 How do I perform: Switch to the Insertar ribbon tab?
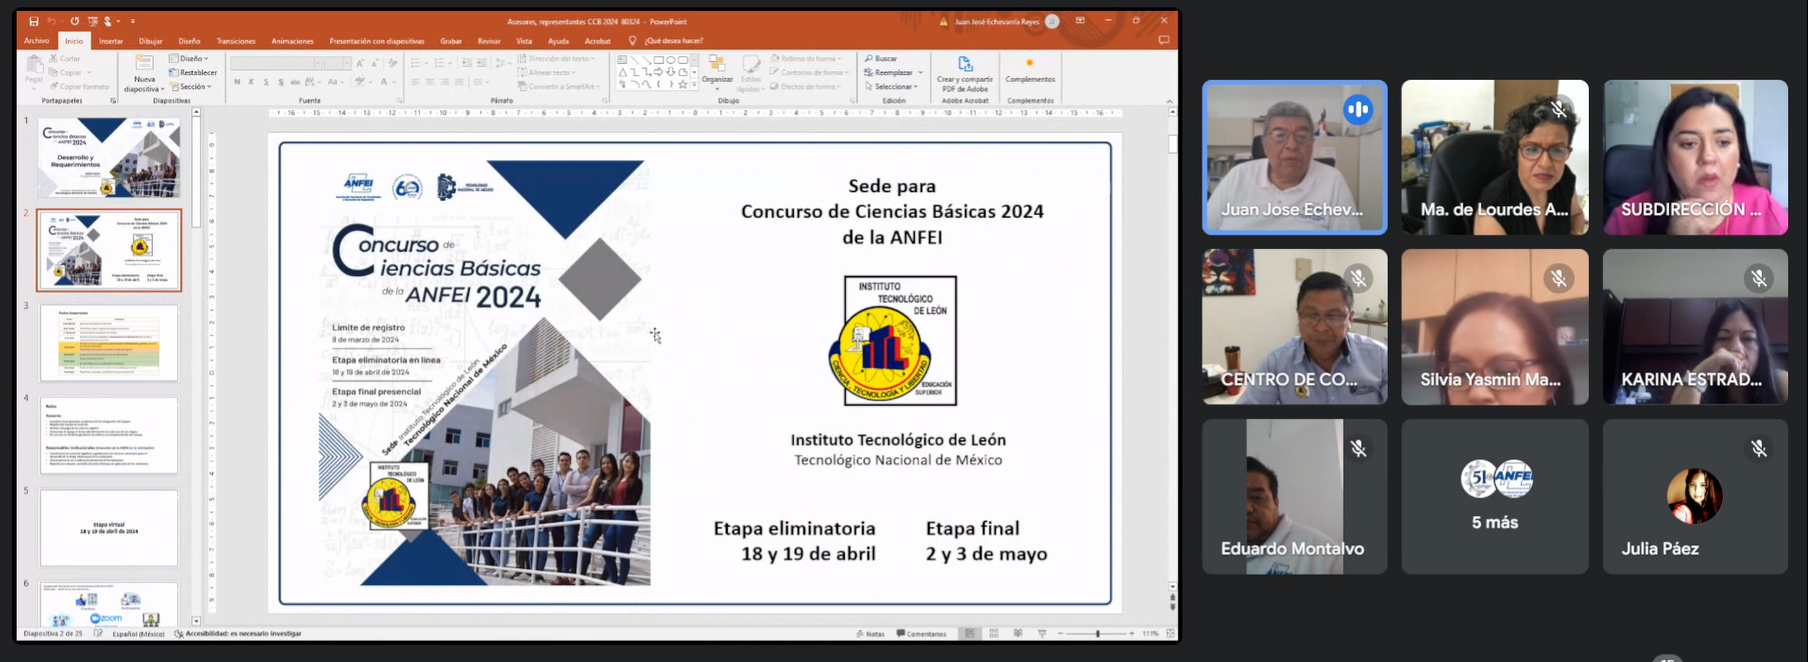111,41
